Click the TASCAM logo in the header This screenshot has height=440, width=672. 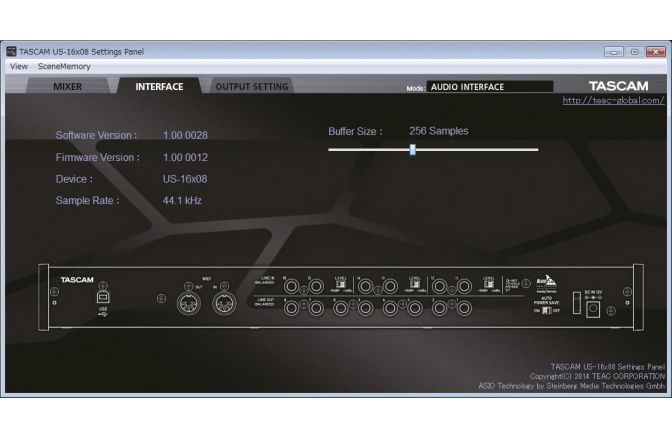pyautogui.click(x=618, y=86)
